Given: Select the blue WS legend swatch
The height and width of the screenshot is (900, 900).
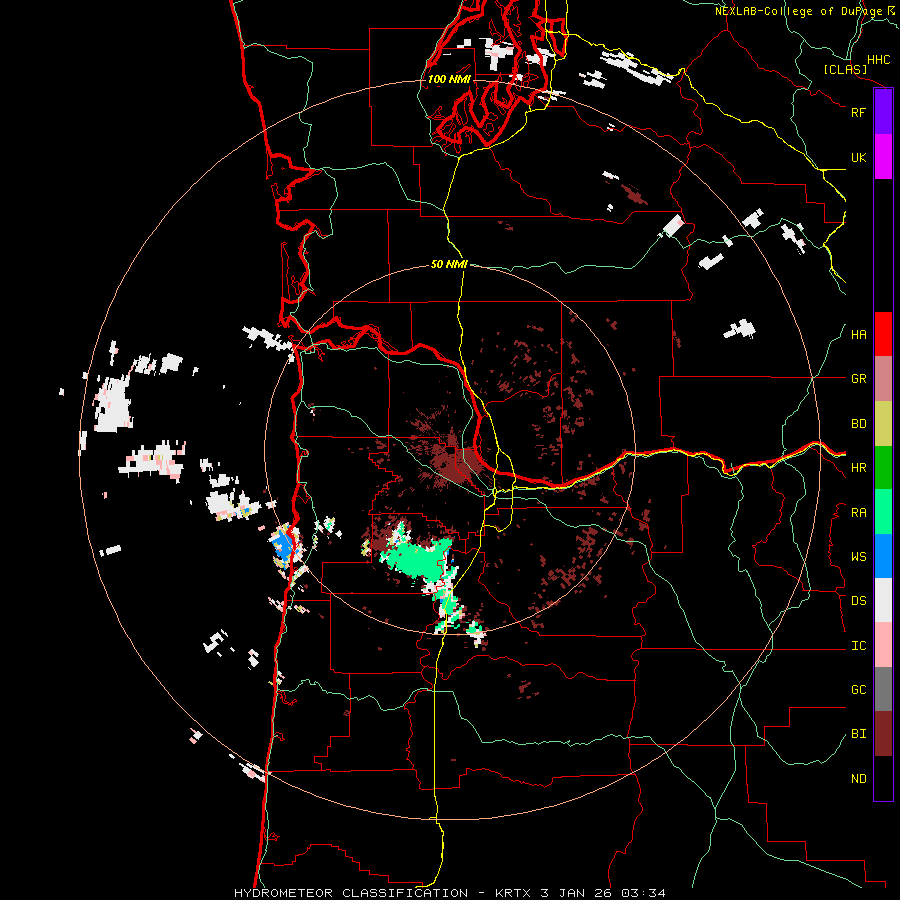Looking at the screenshot, I should (x=883, y=556).
